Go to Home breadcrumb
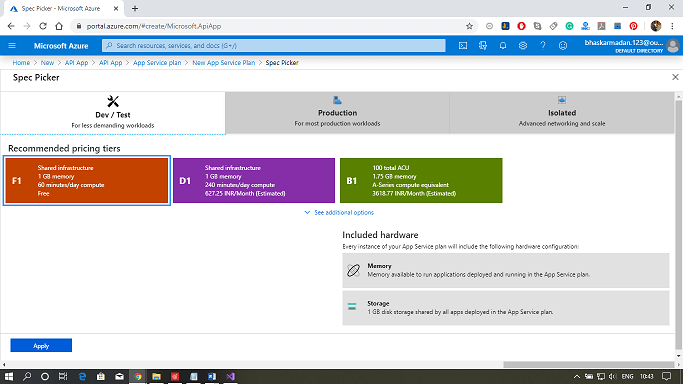Screen dimensions: 683x384 click(21, 63)
